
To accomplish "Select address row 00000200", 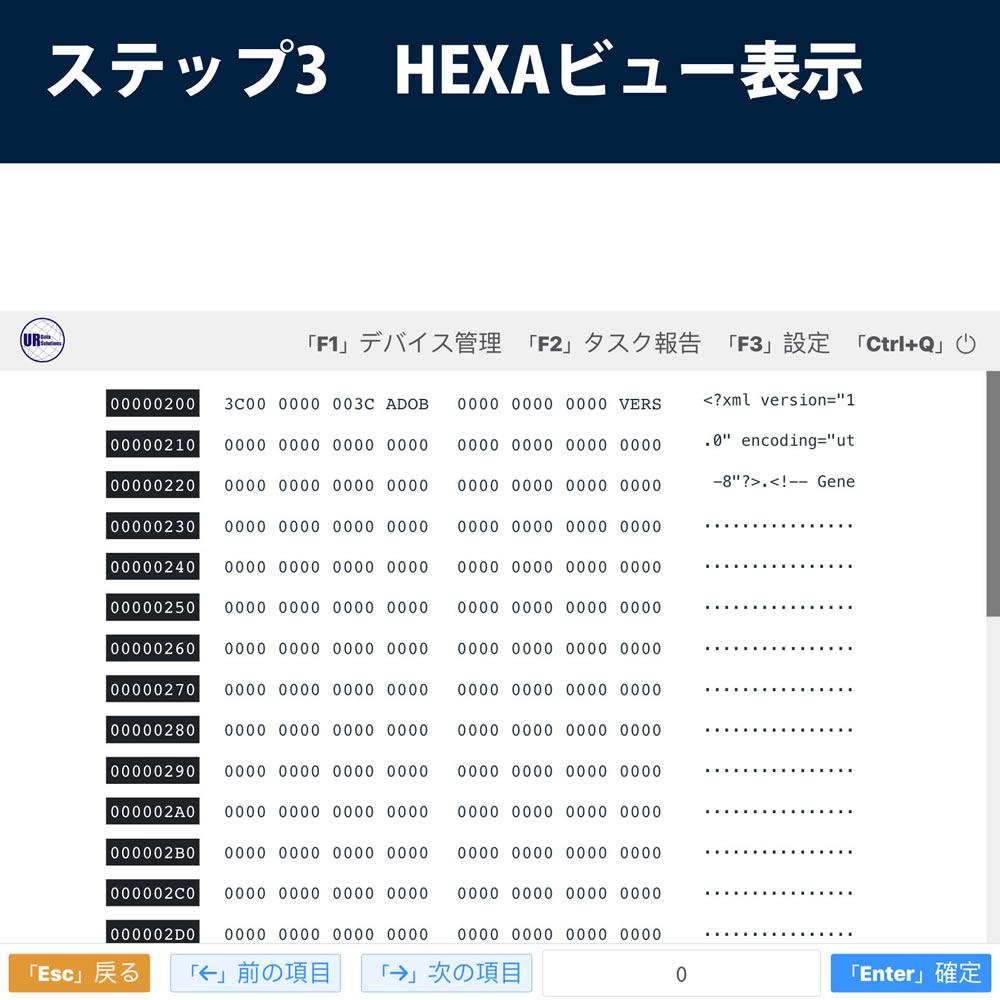I will [153, 404].
